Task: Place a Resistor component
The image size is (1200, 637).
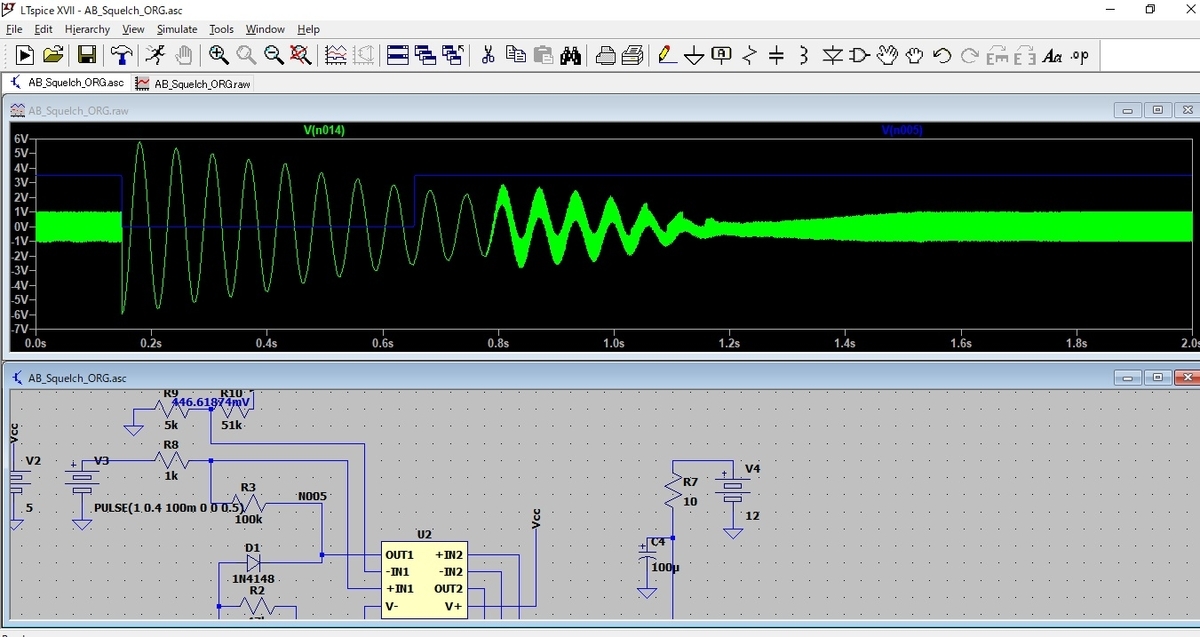Action: [747, 56]
